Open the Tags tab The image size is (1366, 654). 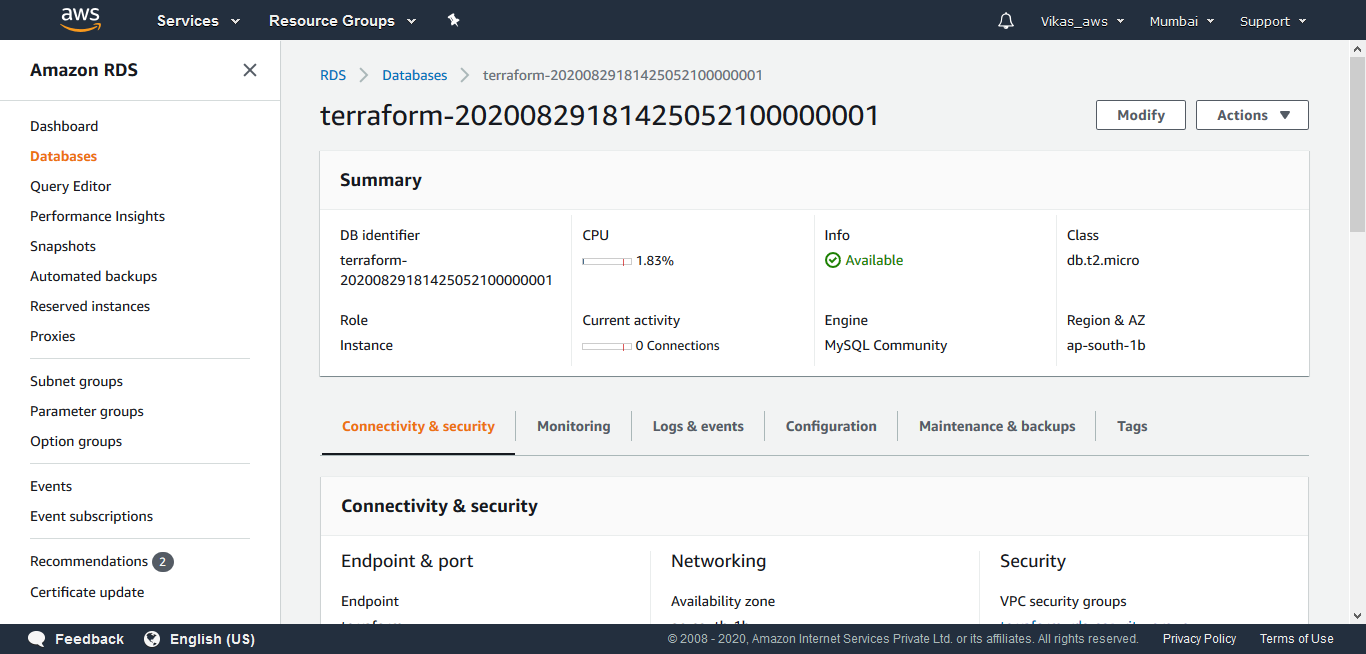point(1132,426)
